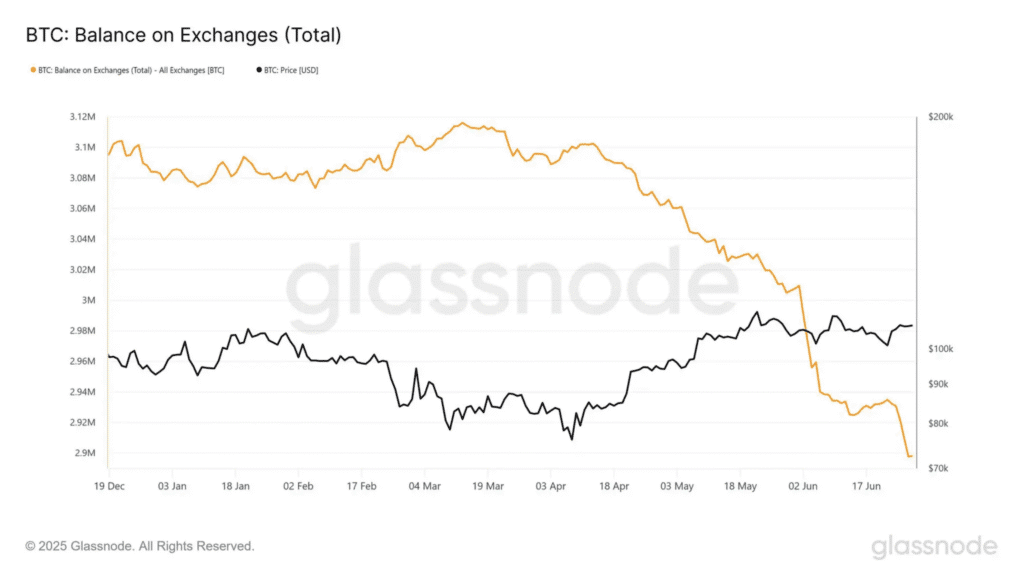Image resolution: width=1024 pixels, height=576 pixels.
Task: Click the glassnode watermark in chart center
Action: coord(512,285)
